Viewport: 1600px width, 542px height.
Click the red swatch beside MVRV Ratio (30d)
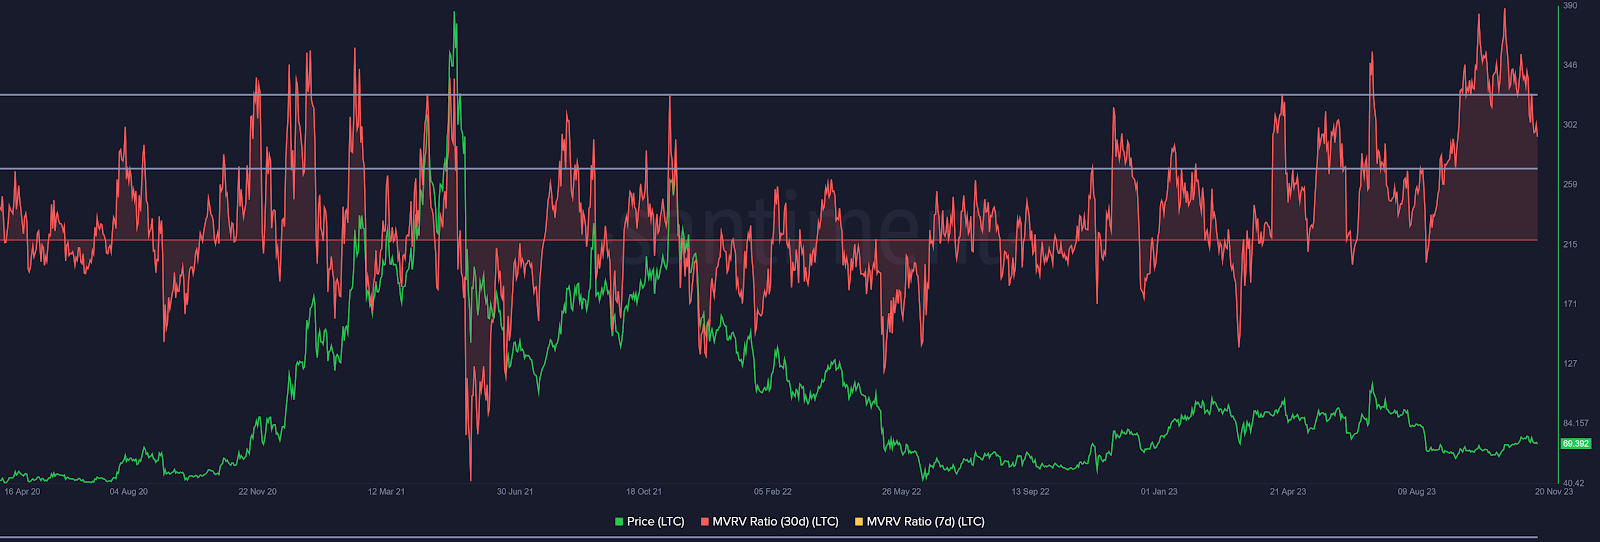704,522
